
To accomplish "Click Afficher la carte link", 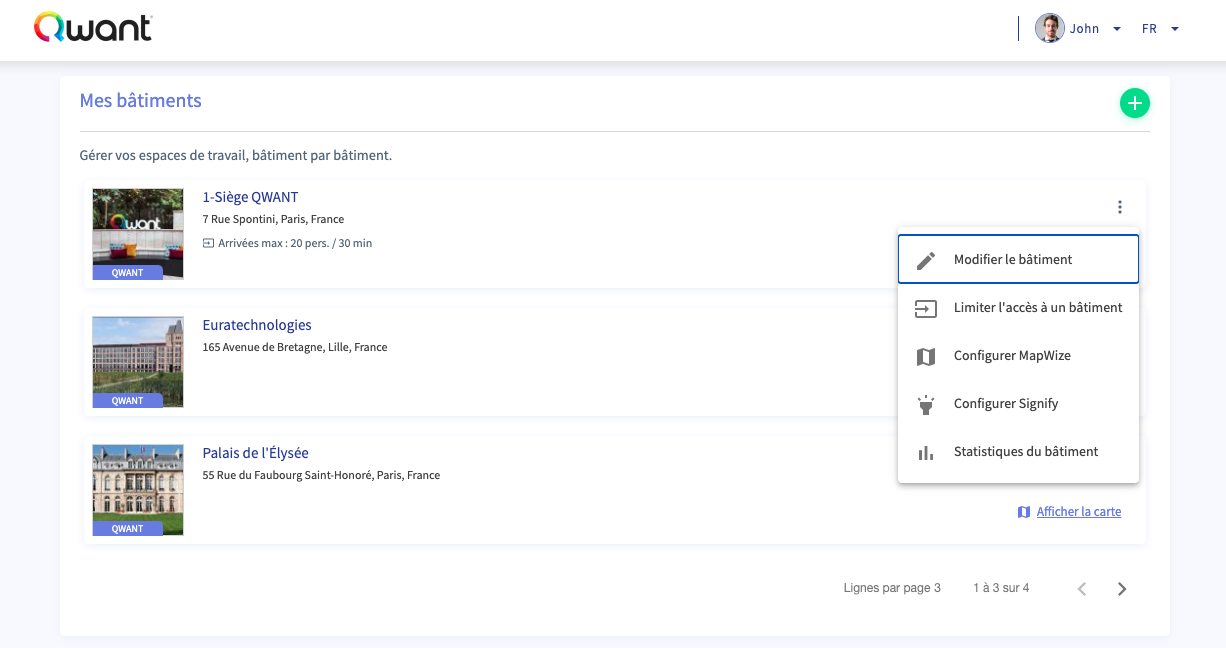I will click(1079, 512).
